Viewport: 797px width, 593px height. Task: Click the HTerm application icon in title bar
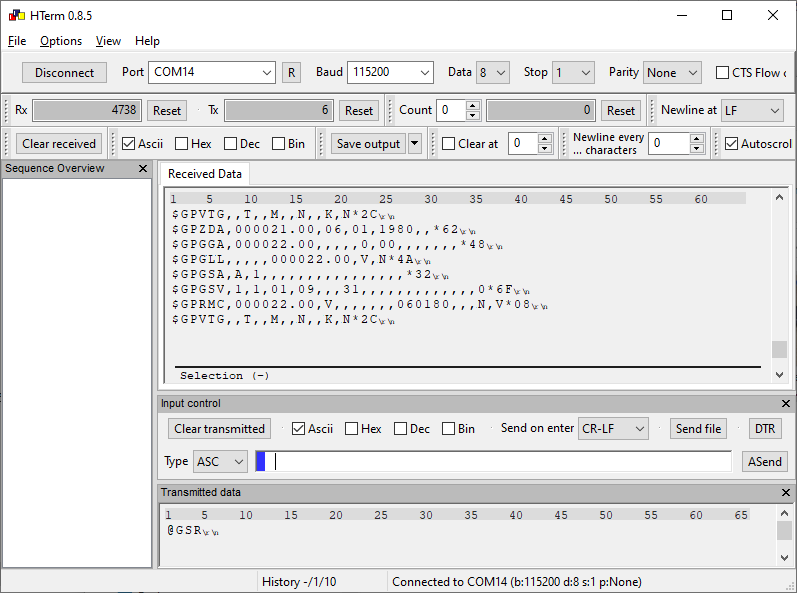(17, 15)
